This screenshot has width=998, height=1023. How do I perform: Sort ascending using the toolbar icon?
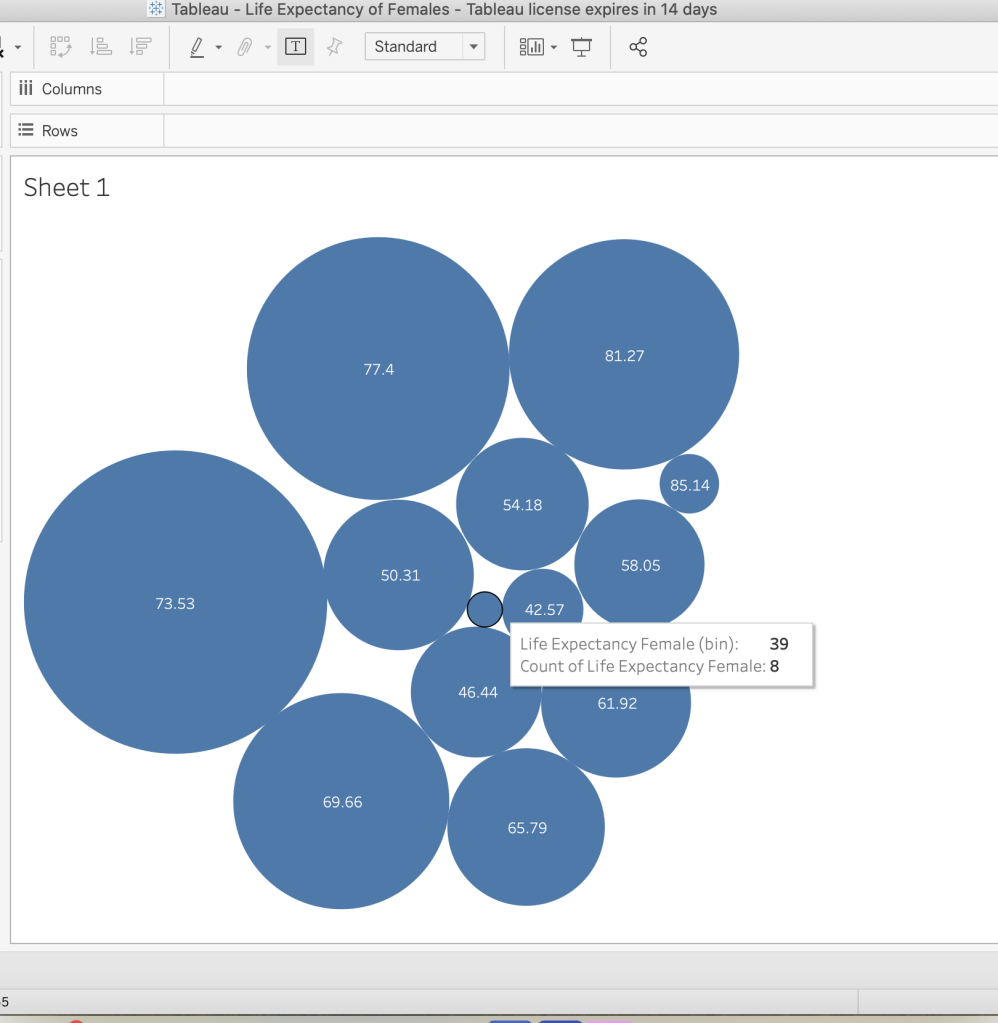tap(101, 47)
